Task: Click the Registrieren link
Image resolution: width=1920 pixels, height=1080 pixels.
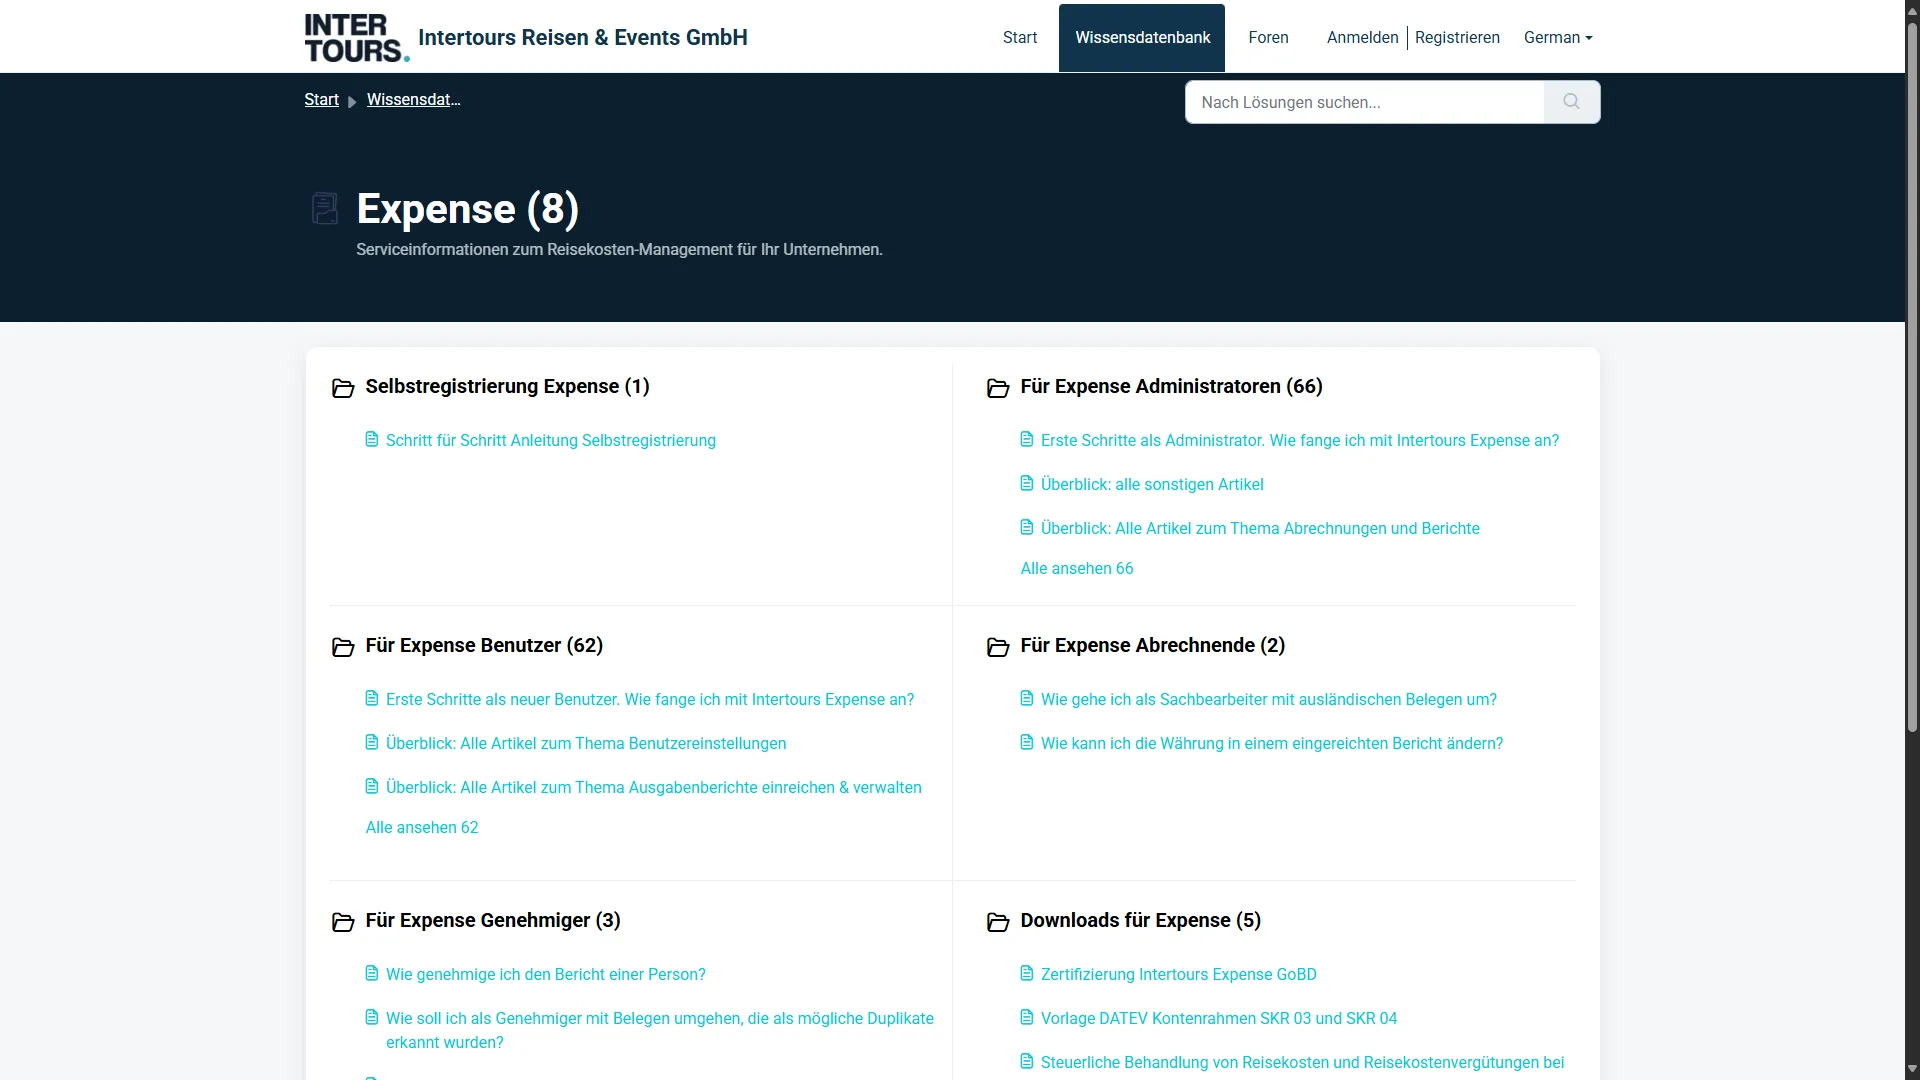Action: [x=1456, y=37]
